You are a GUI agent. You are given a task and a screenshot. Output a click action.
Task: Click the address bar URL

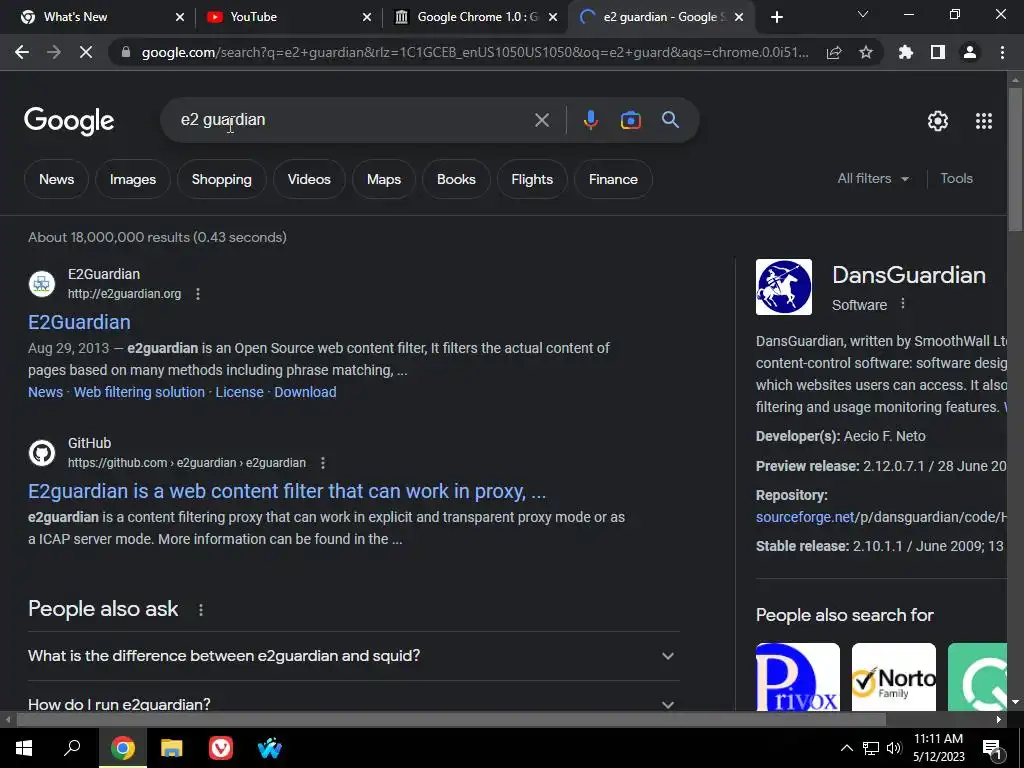(475, 52)
